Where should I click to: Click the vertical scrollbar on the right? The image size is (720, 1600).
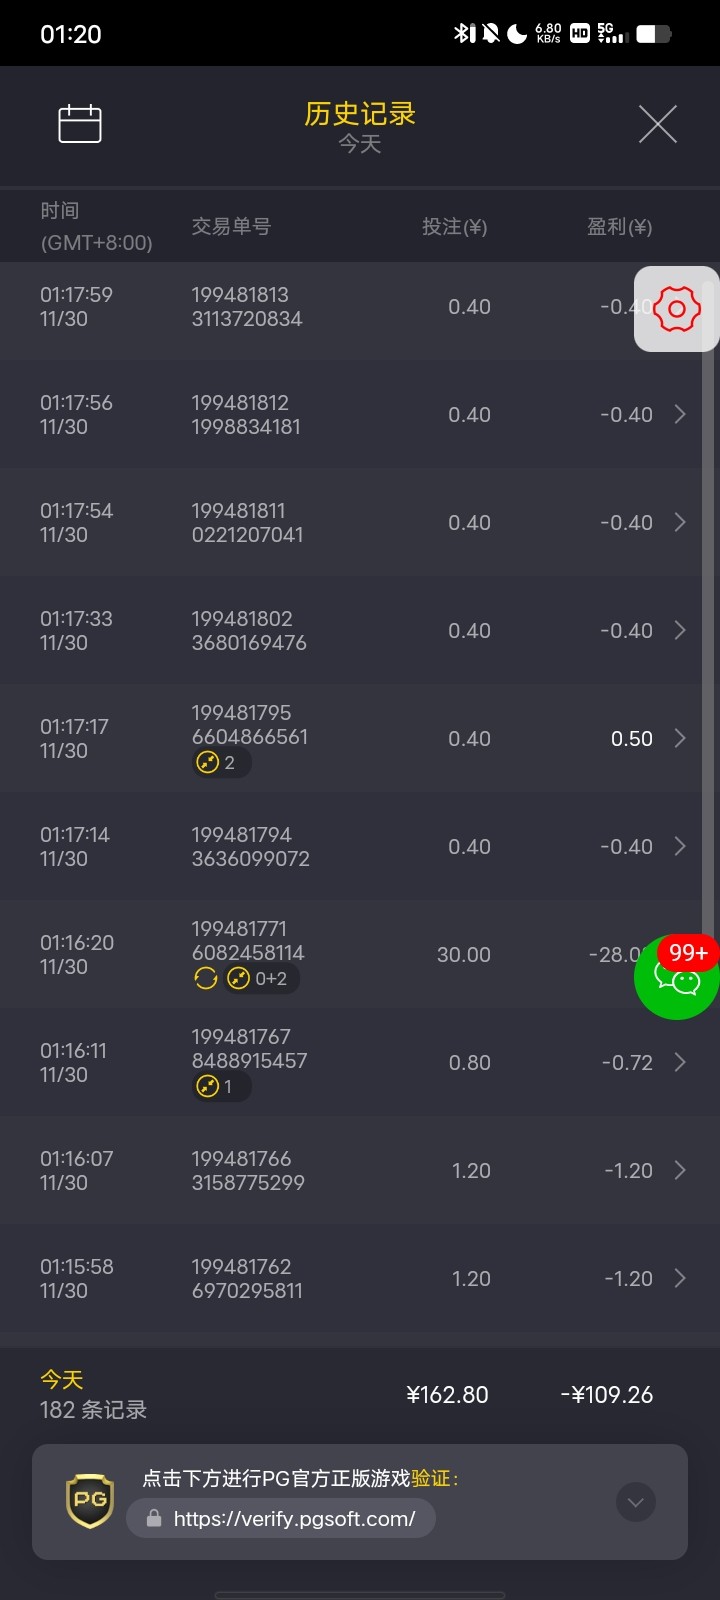708,600
